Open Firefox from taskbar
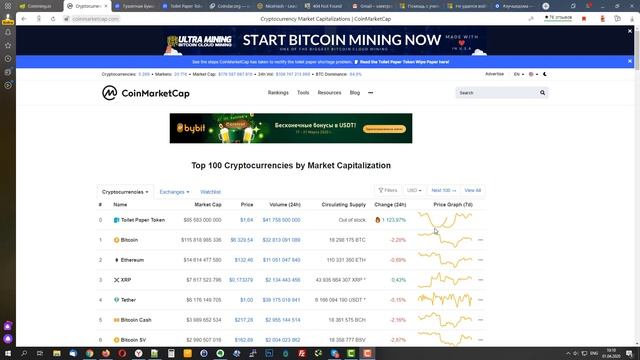This screenshot has width=640, height=360. tap(106, 353)
